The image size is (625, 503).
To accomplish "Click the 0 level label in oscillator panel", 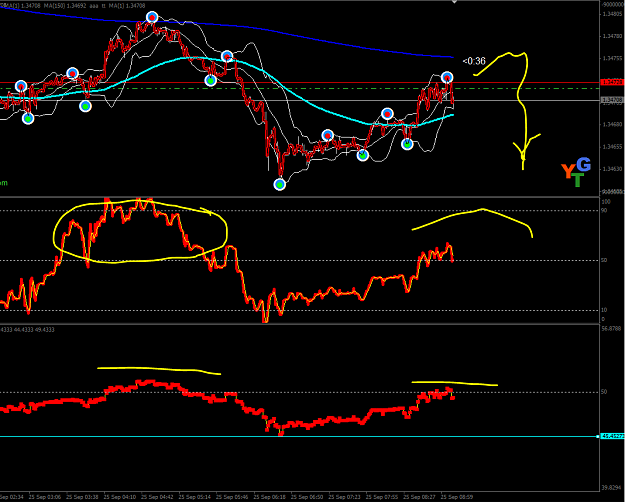I will tap(603, 319).
